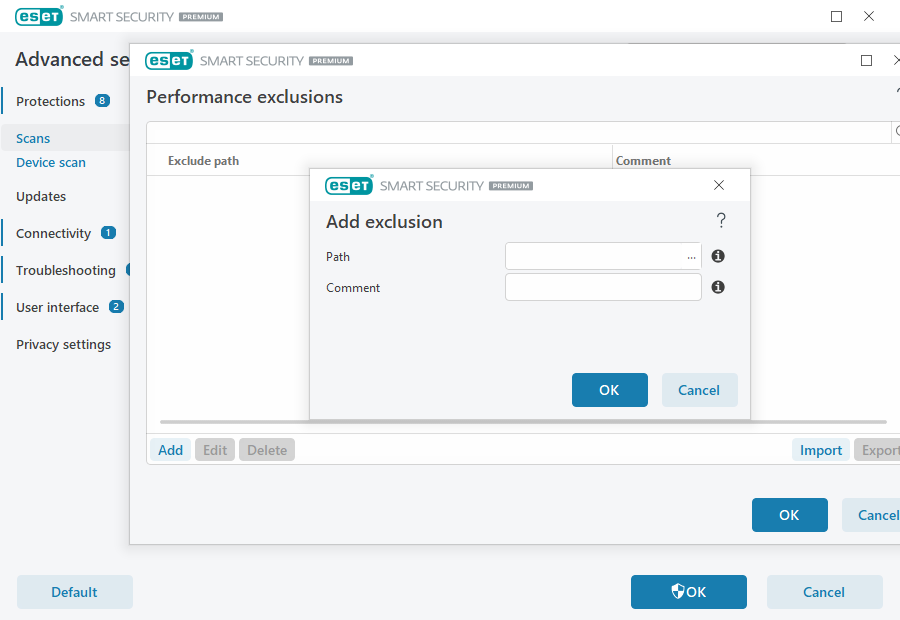900x620 pixels.
Task: Select Scans in the sidebar
Action: (33, 138)
